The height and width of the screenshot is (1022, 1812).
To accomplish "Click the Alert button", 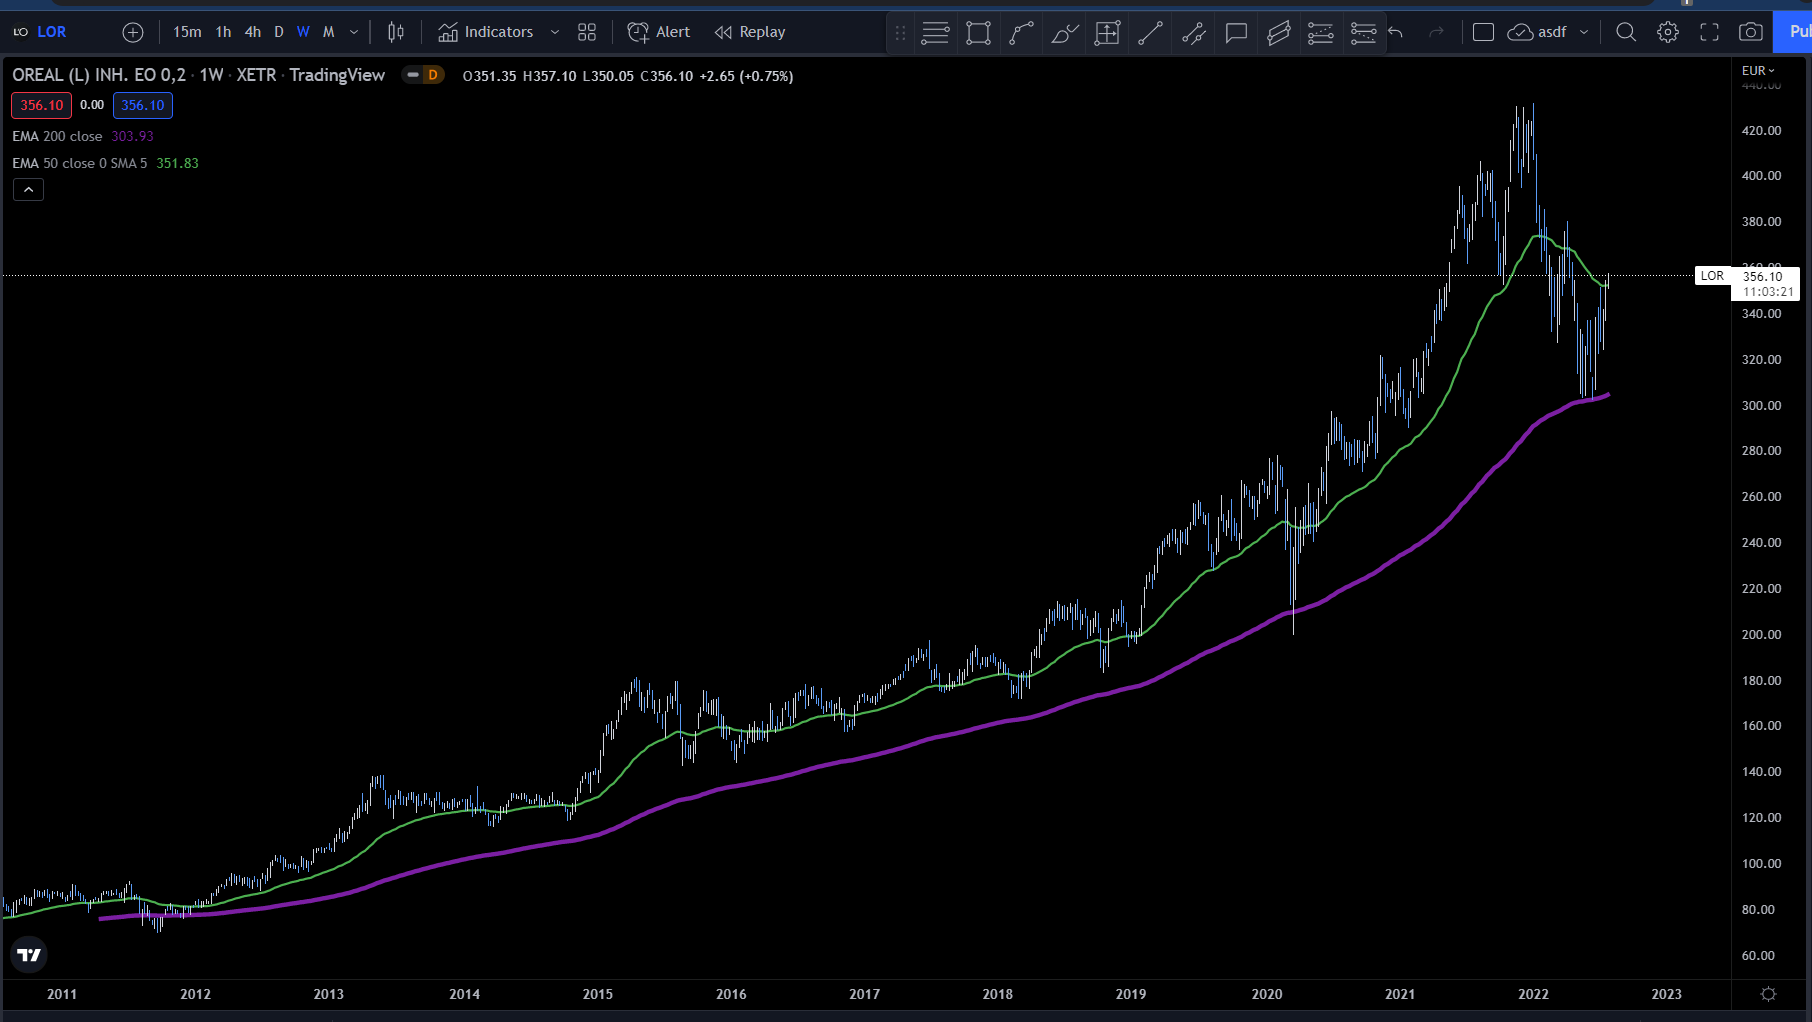I will point(659,32).
